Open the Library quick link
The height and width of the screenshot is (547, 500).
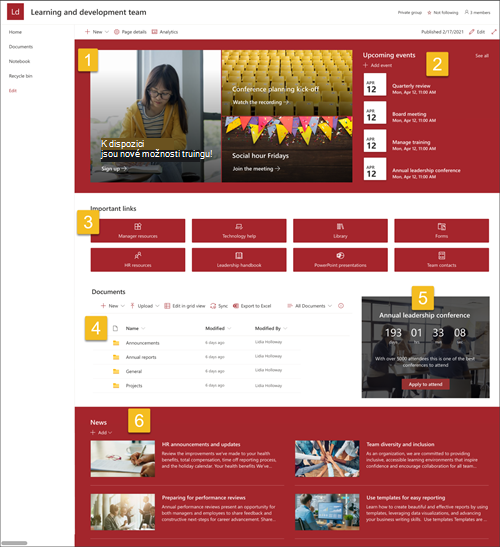point(340,231)
